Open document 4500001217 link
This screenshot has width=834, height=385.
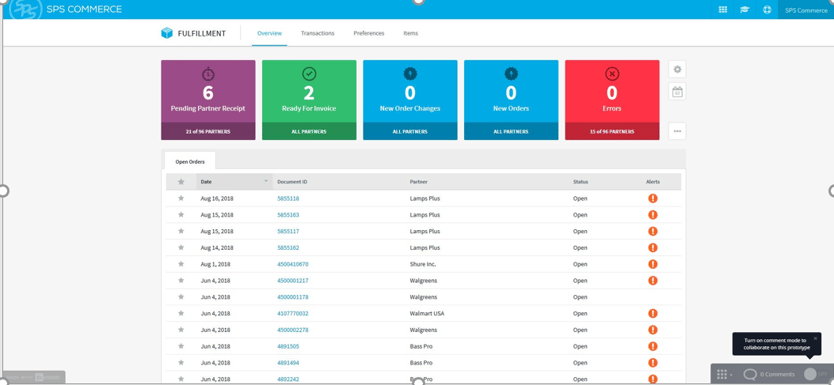pos(293,281)
